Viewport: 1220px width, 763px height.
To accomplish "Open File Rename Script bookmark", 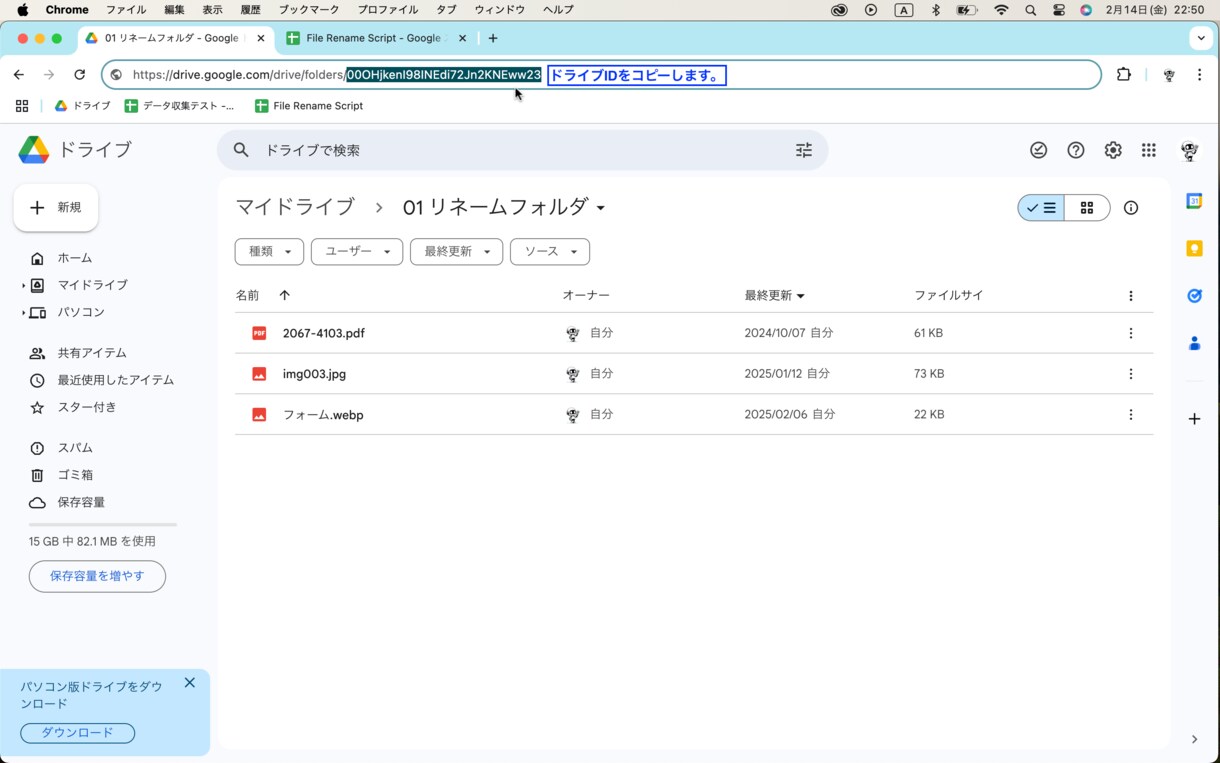I will click(308, 106).
